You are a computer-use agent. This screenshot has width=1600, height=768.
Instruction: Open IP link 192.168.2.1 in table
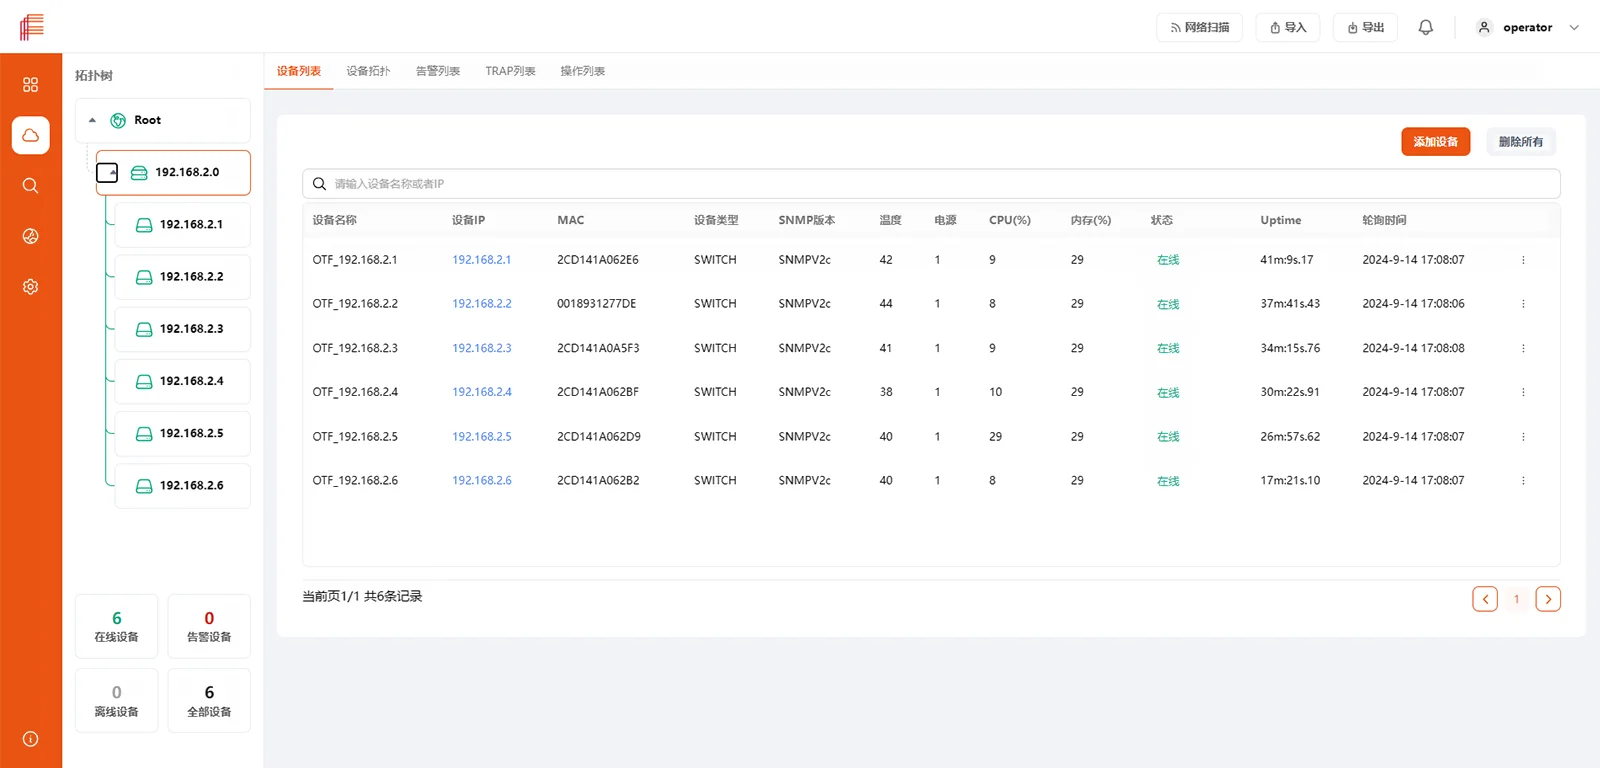coord(481,260)
